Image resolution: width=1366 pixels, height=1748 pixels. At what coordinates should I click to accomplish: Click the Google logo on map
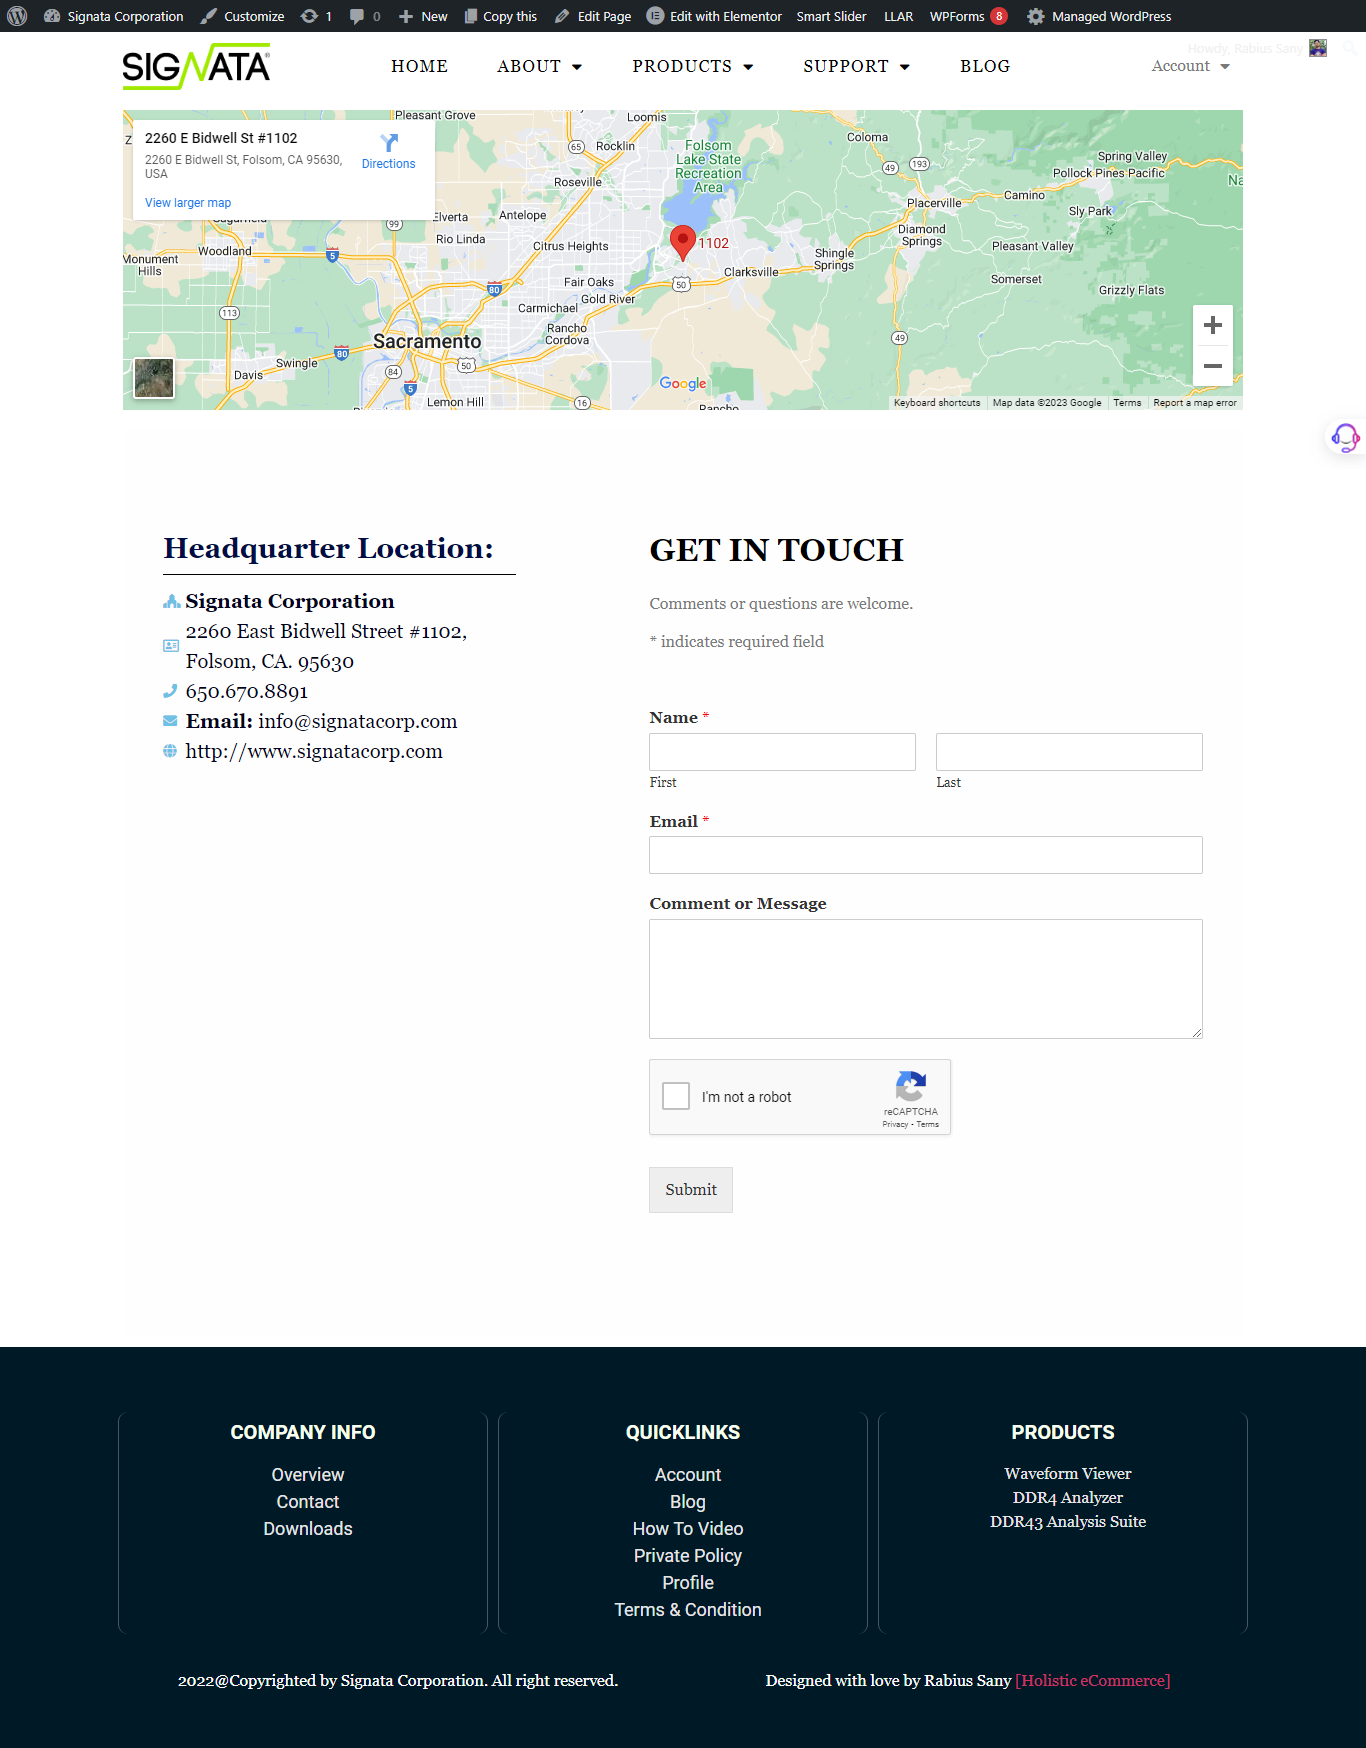click(683, 383)
